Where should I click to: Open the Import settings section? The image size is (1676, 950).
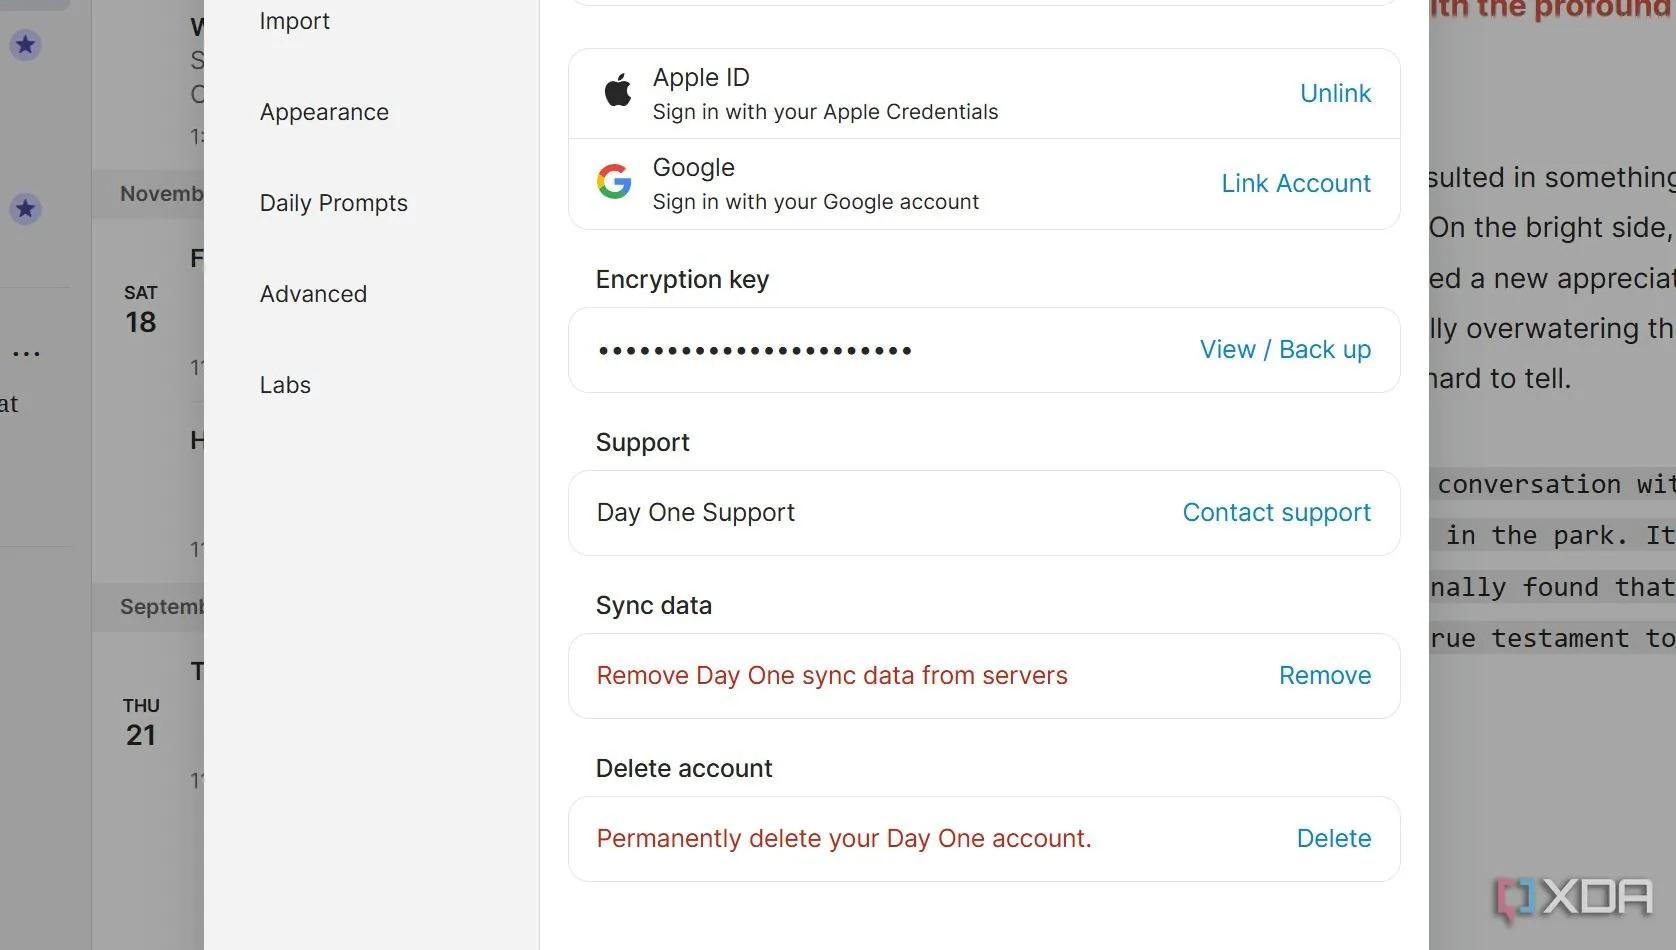[294, 21]
